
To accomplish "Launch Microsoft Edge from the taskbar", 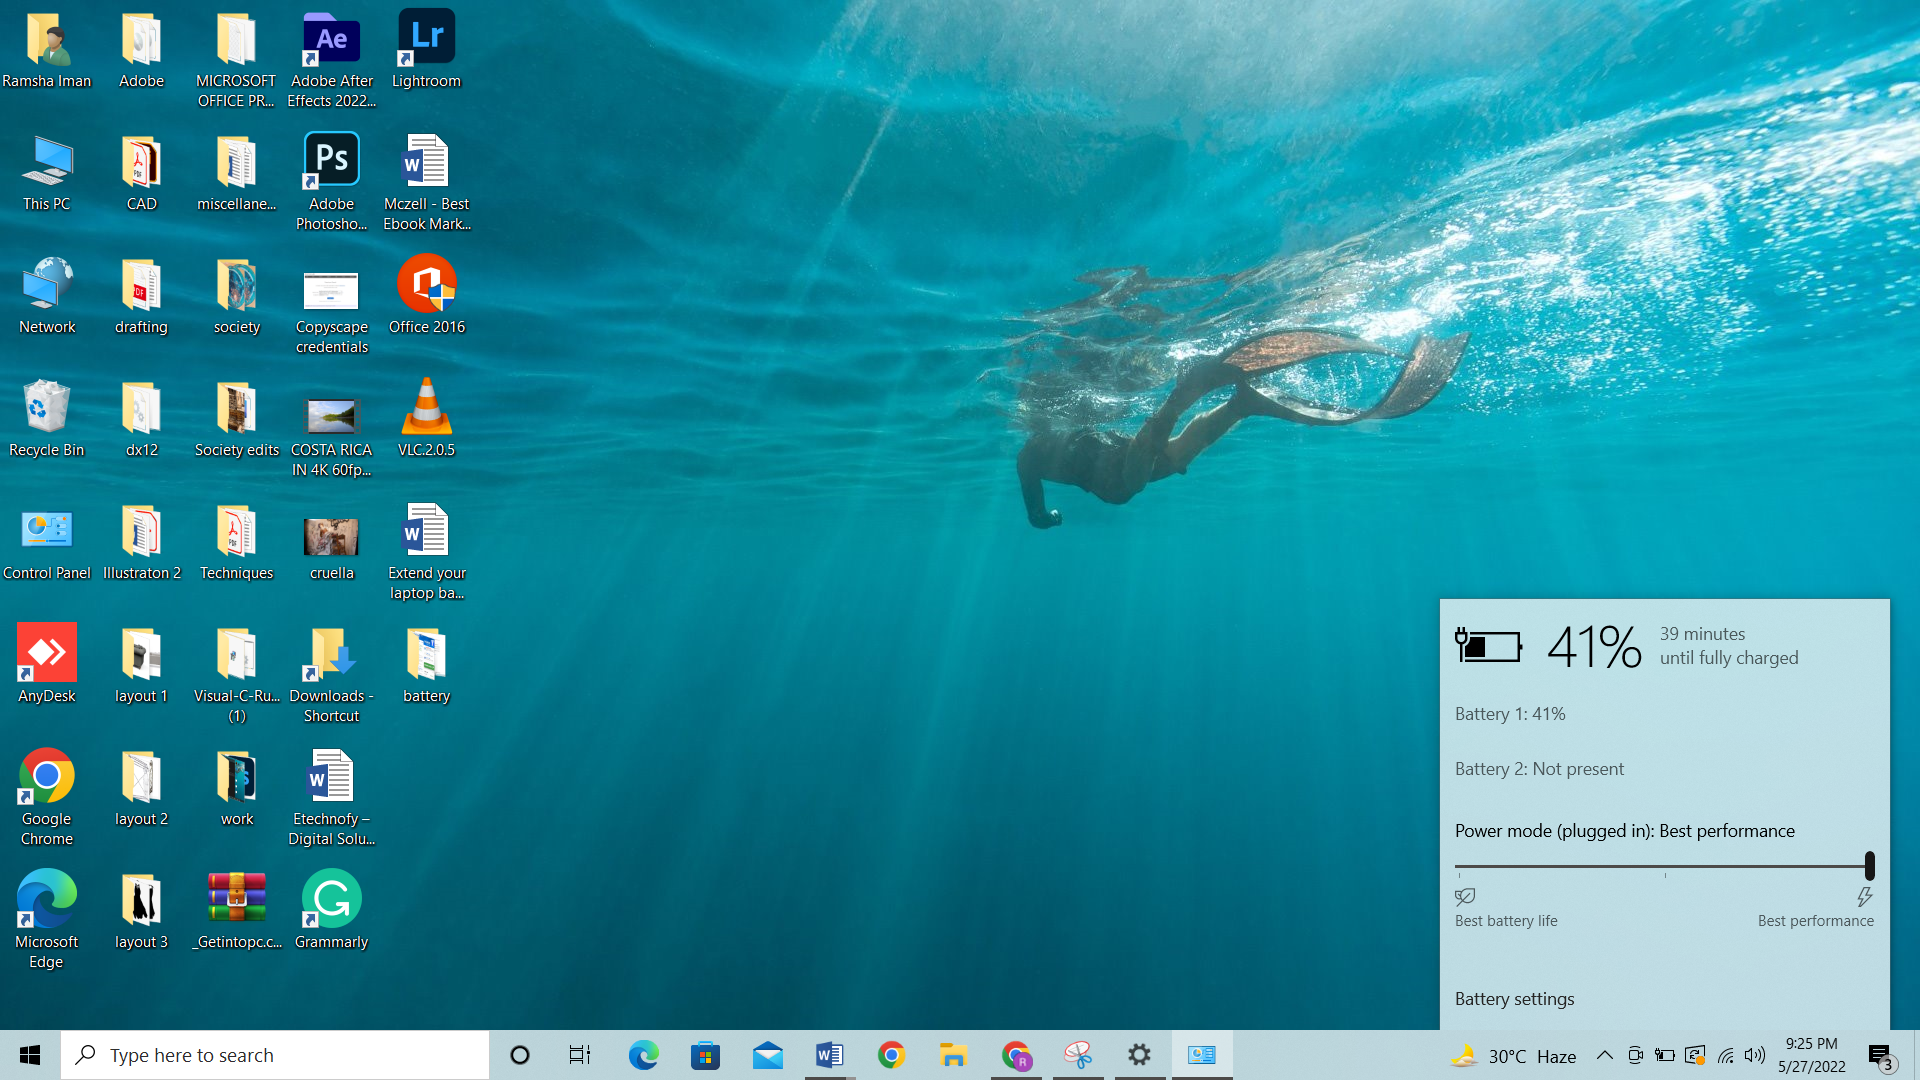I will pyautogui.click(x=643, y=1055).
